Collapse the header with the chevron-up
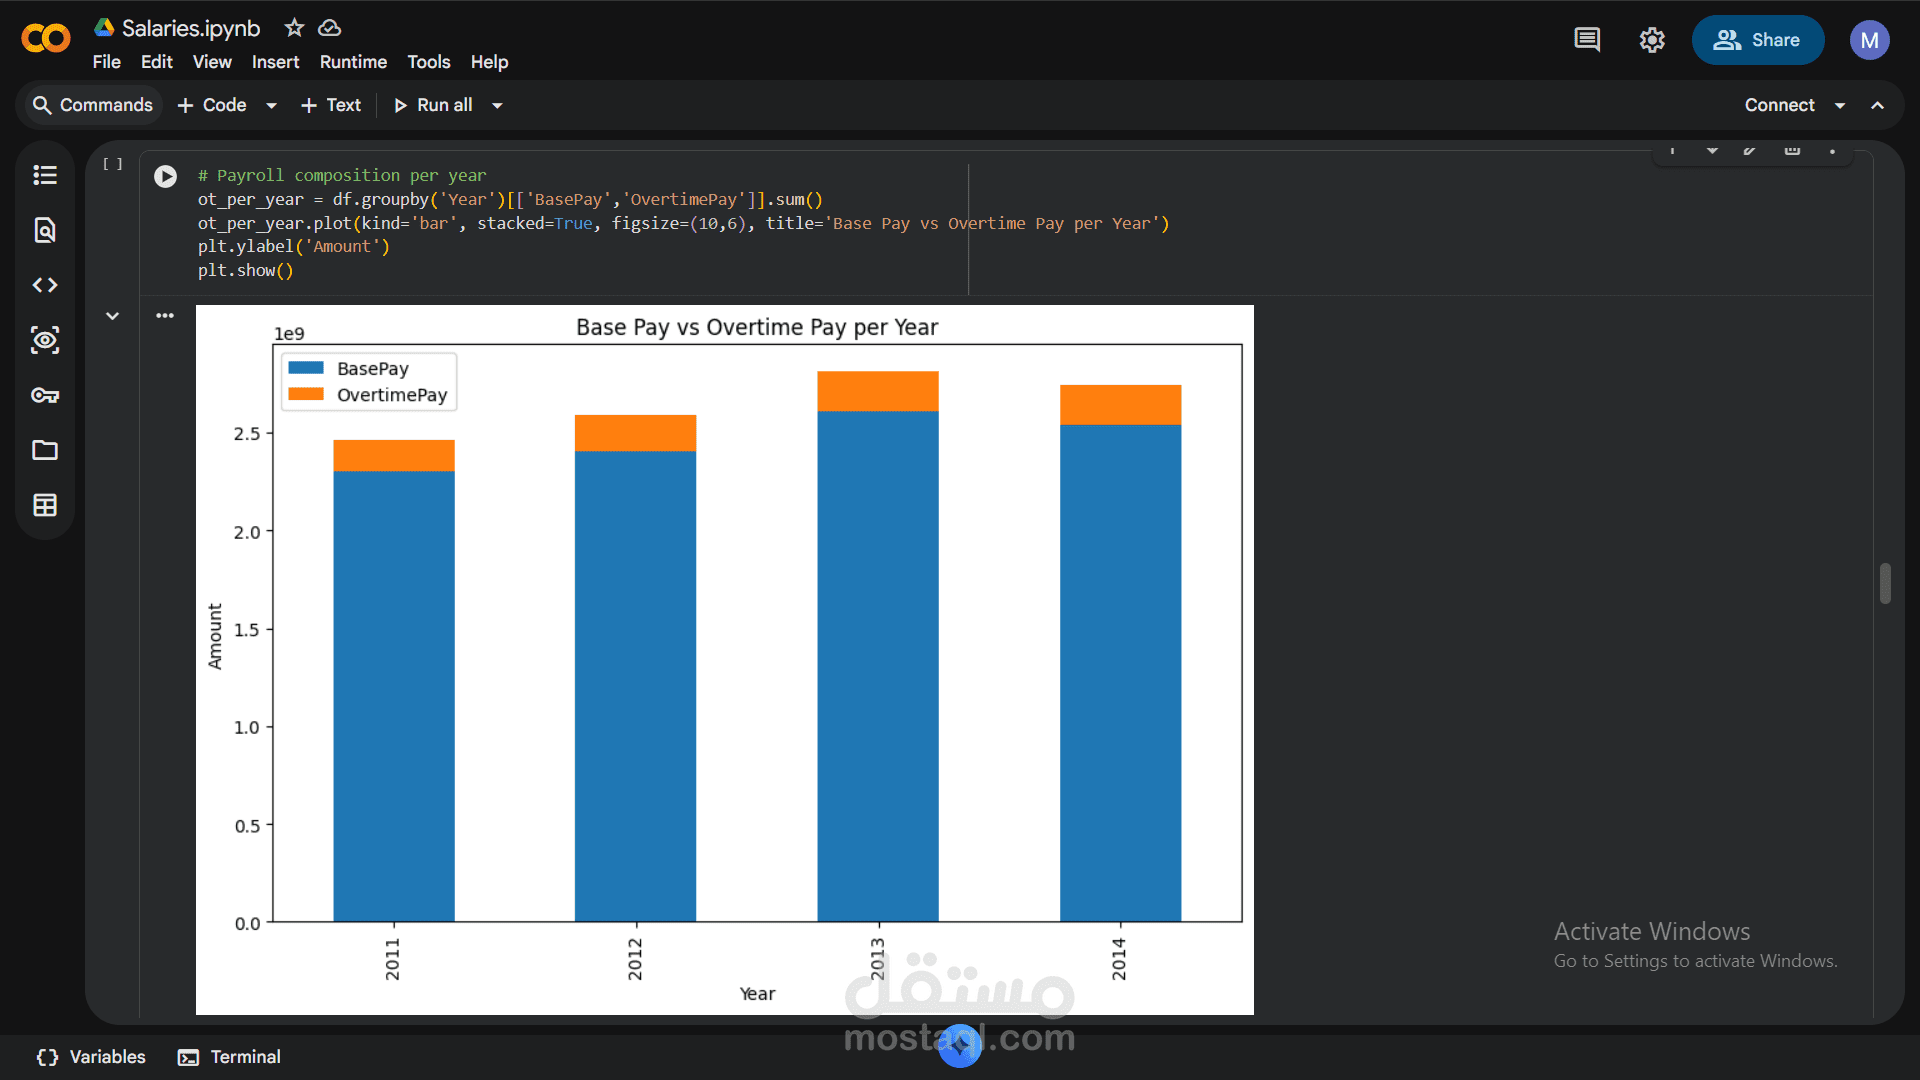Screen dimensions: 1920x1080 click(1878, 105)
